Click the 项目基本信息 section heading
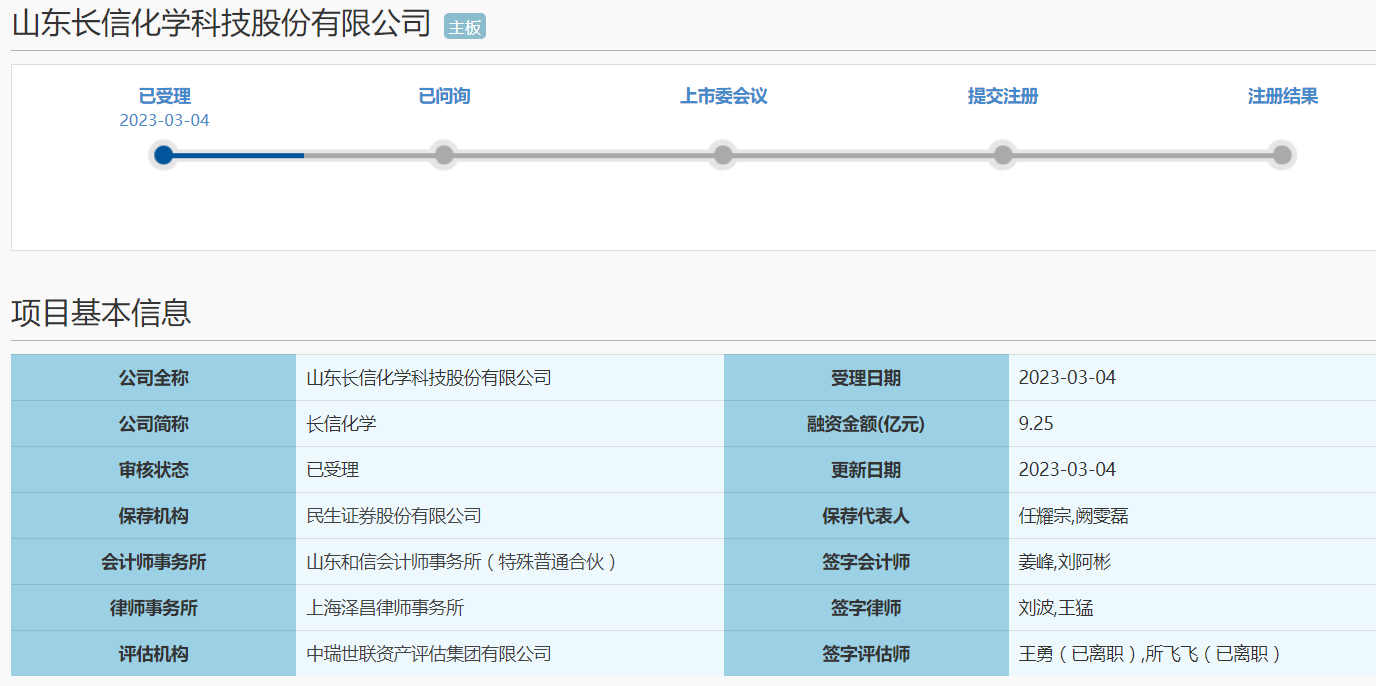Viewport: 1376px width, 686px height. click(101, 313)
